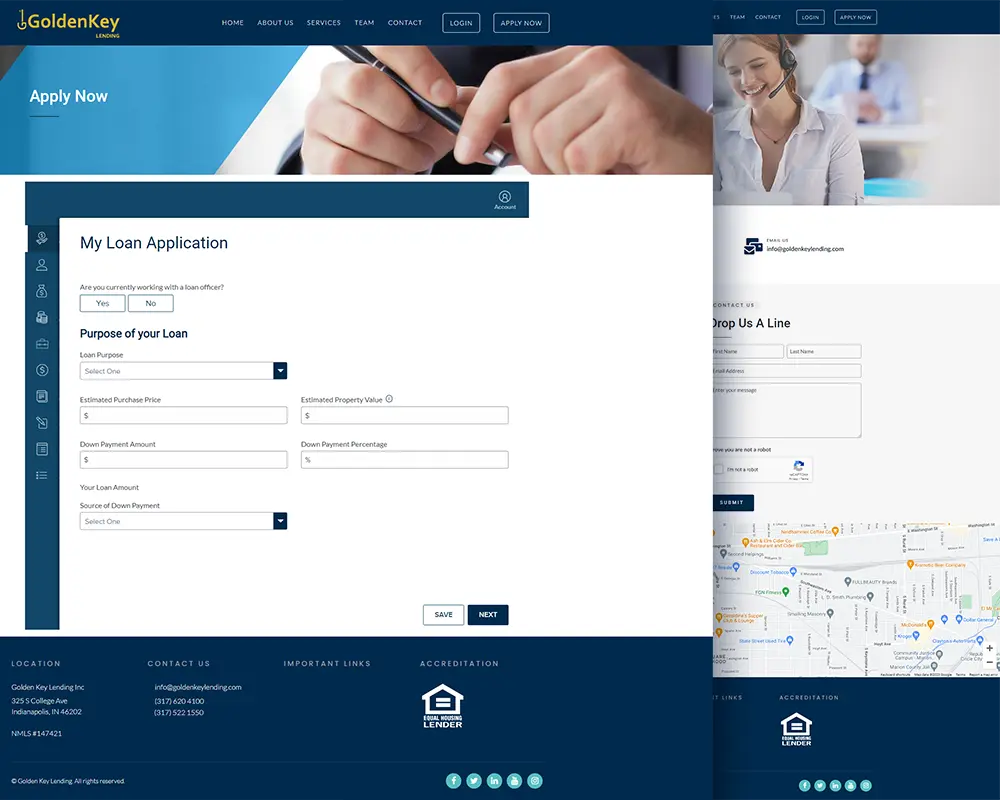Select the pencil edit sidebar icon
Image resolution: width=1000 pixels, height=800 pixels.
[42, 422]
